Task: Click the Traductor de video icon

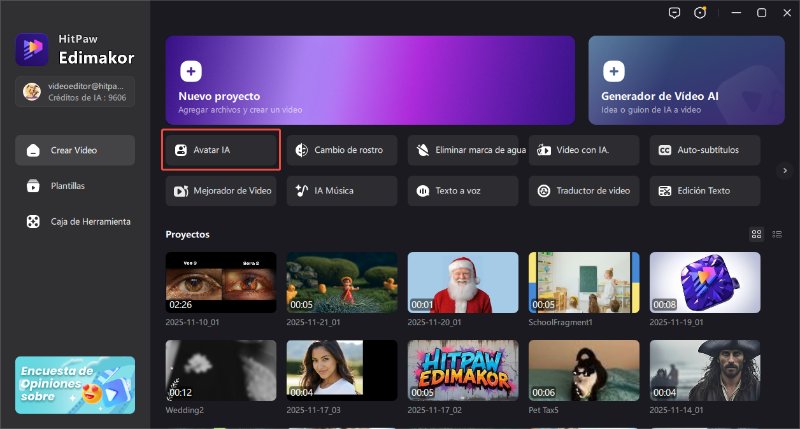Action: [544, 191]
